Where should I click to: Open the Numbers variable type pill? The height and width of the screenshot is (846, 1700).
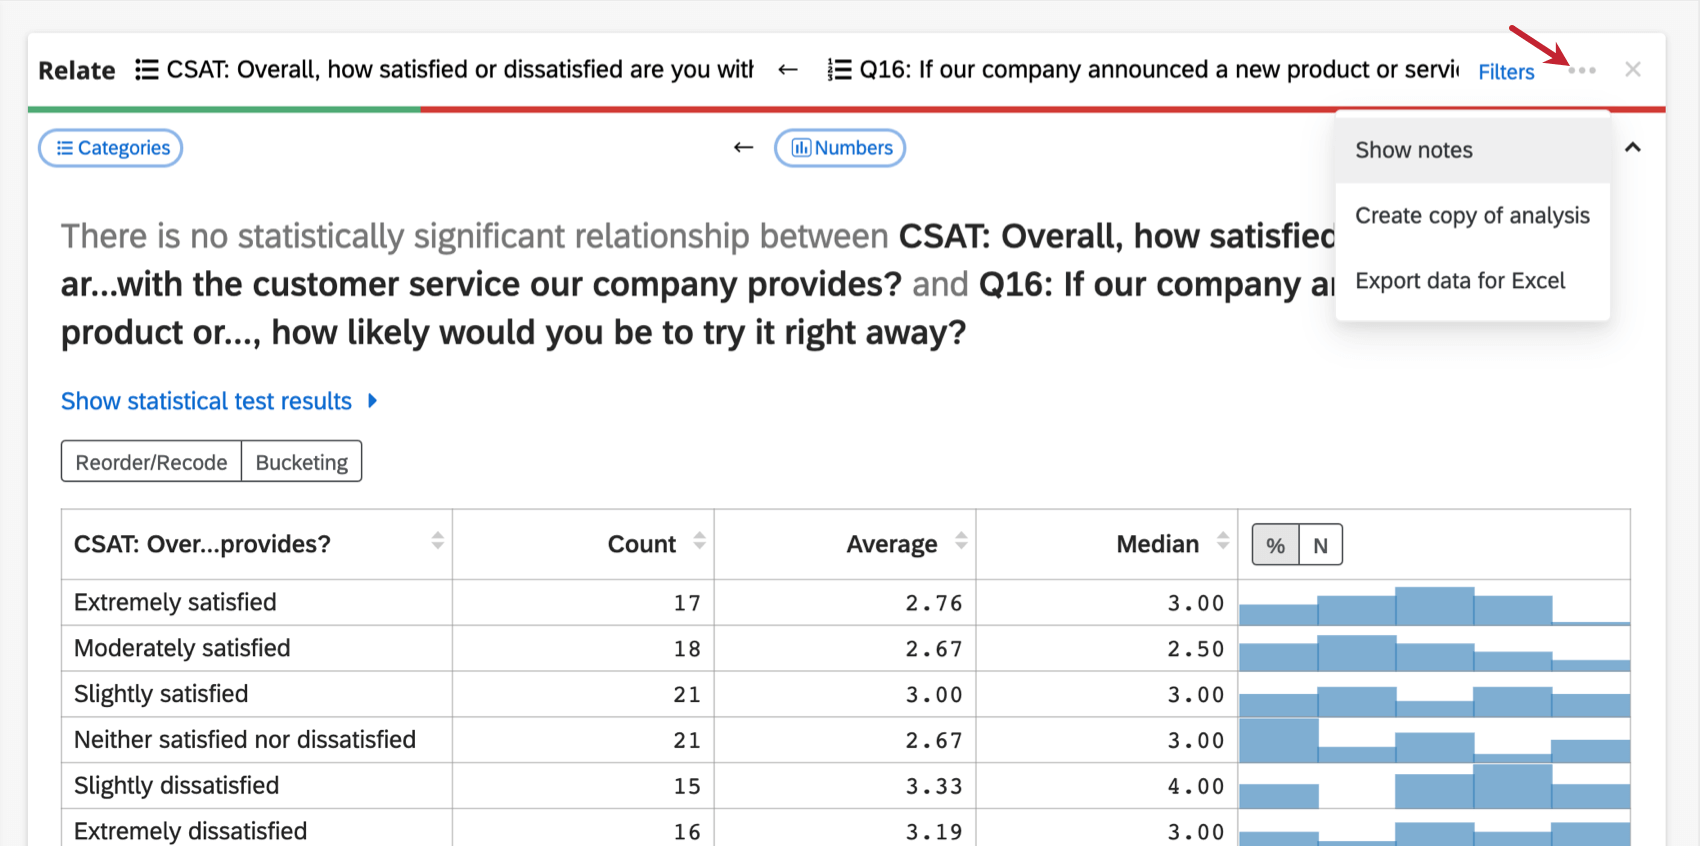pos(840,148)
